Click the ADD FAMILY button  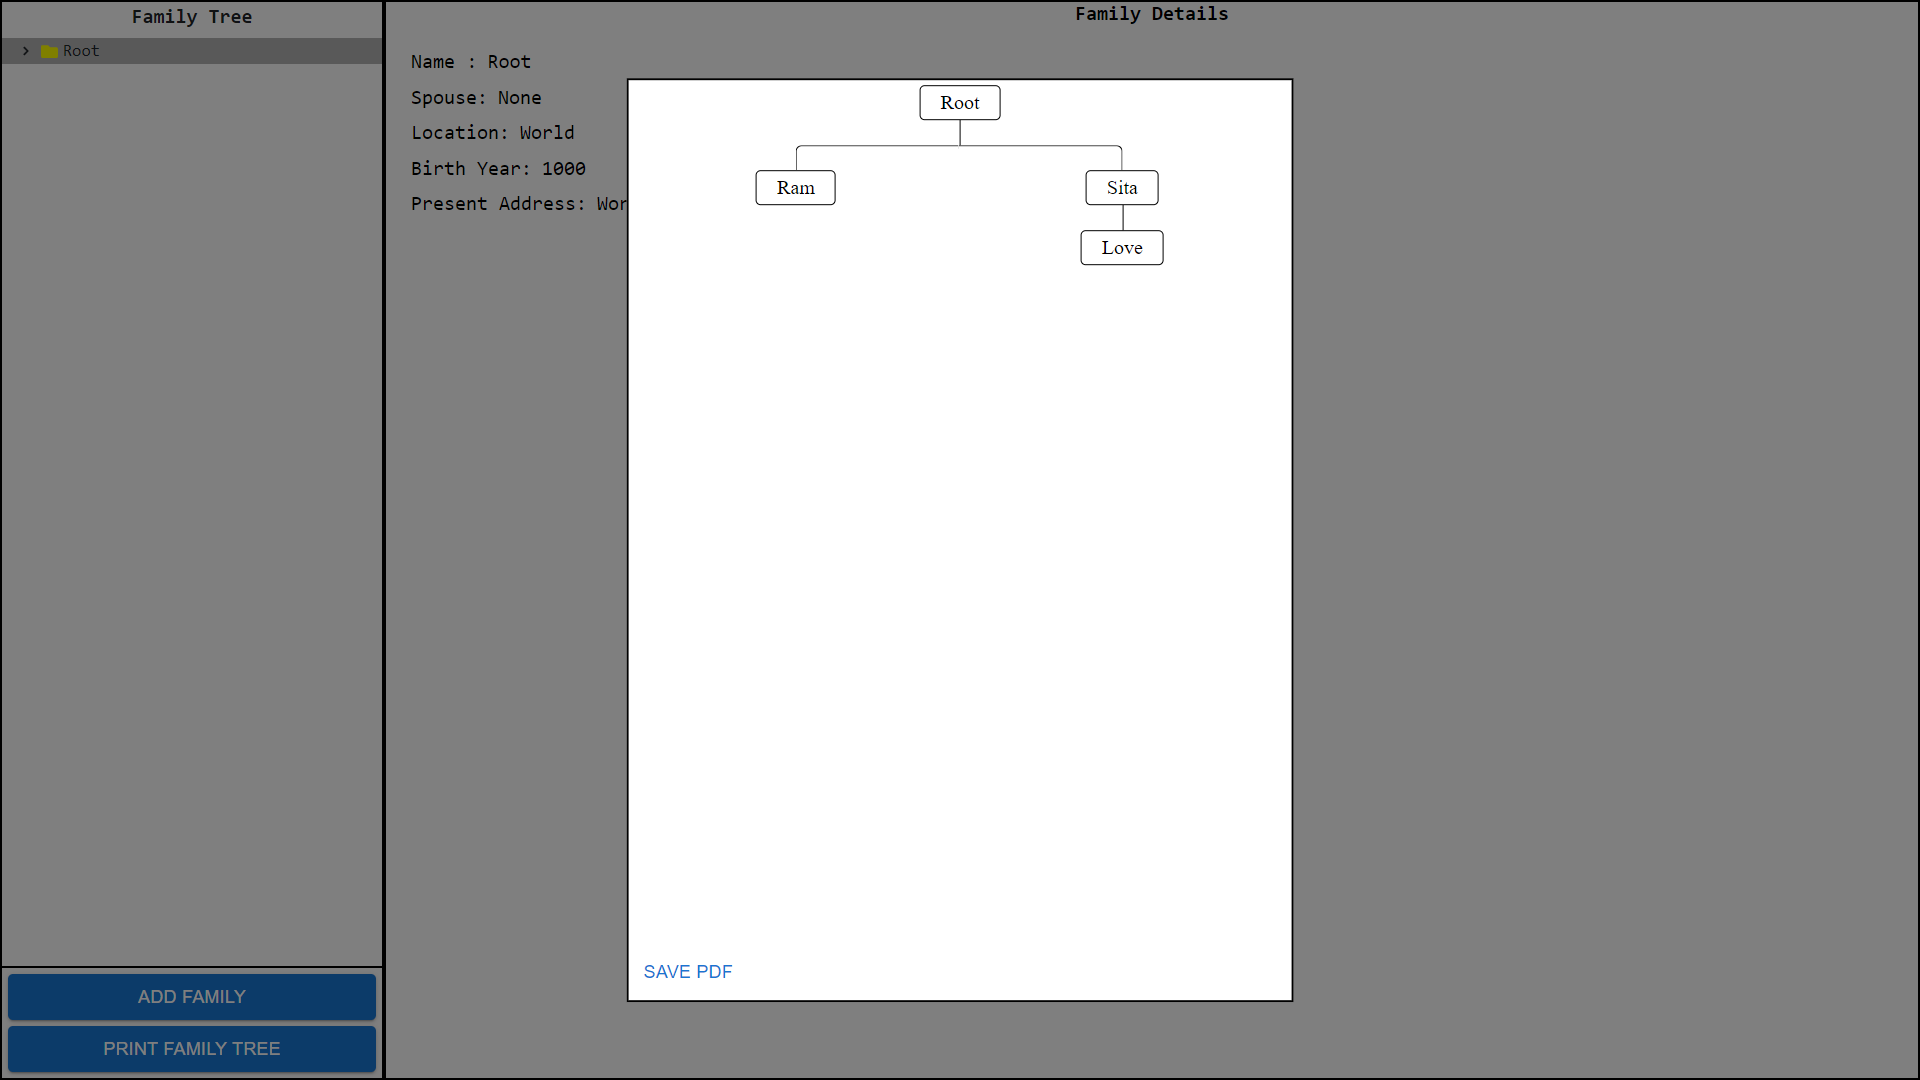[191, 997]
